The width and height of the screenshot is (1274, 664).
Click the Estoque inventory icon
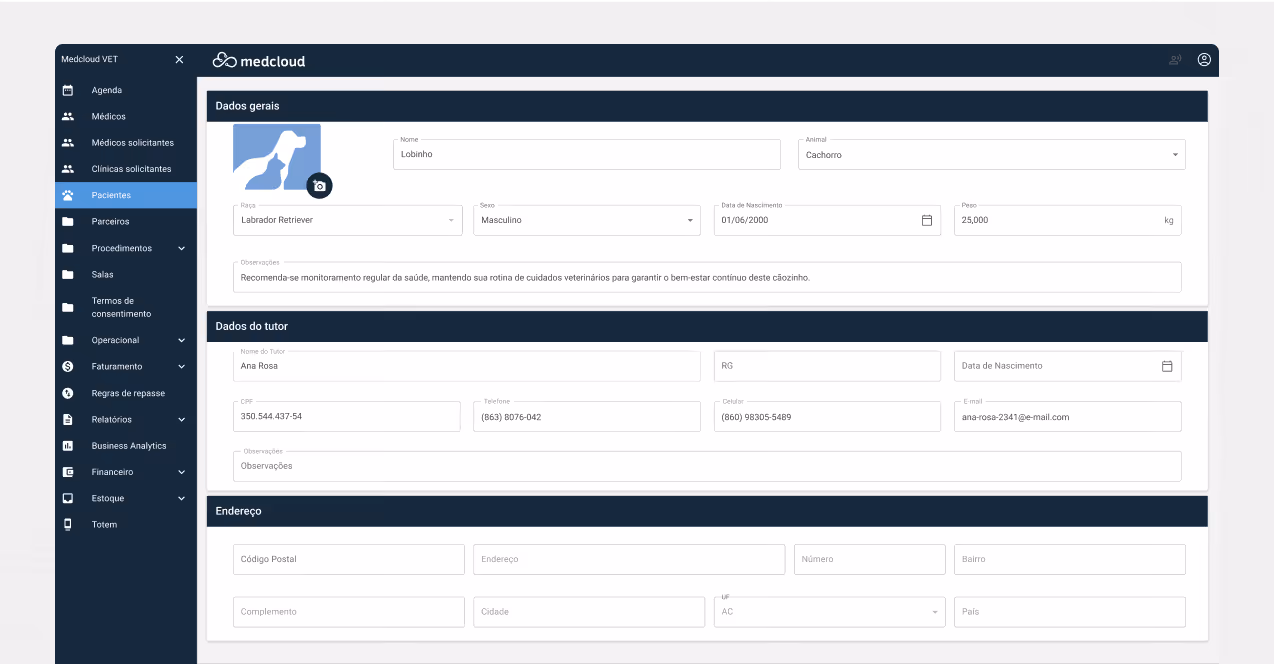point(68,498)
